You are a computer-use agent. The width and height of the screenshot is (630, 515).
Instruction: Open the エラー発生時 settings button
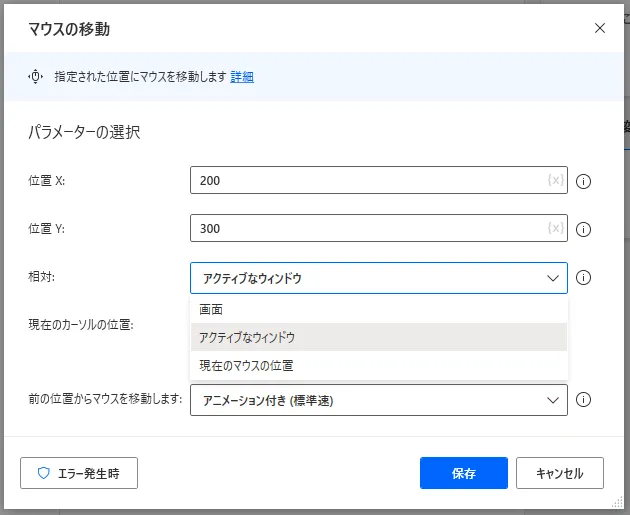(x=79, y=473)
